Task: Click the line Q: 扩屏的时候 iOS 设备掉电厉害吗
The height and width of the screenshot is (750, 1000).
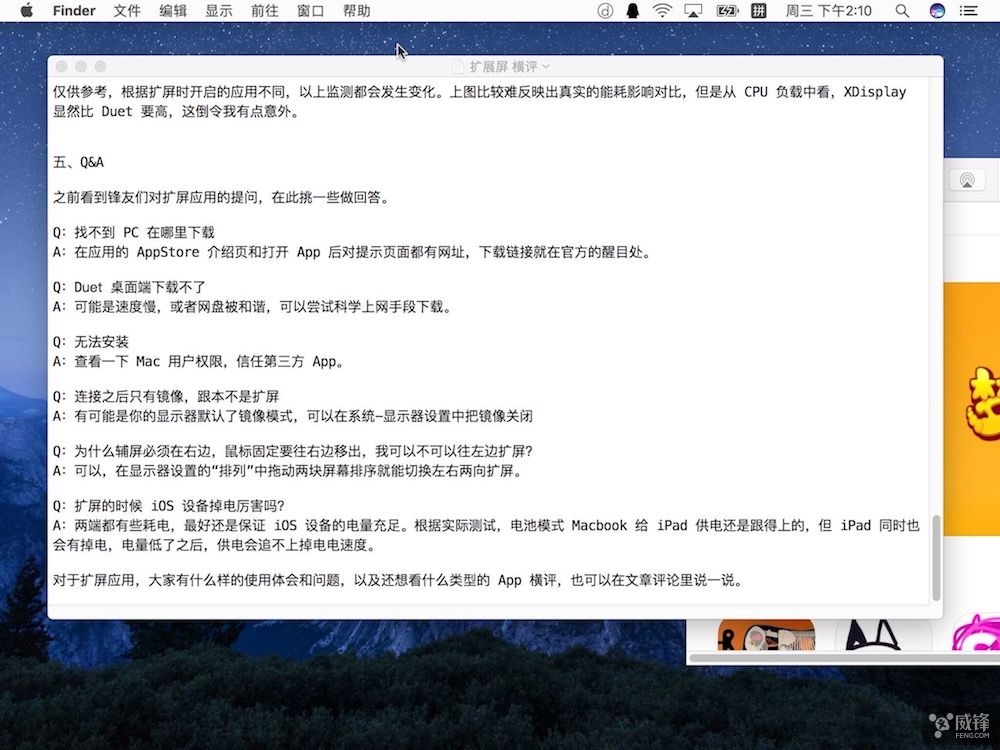Action: tap(169, 506)
